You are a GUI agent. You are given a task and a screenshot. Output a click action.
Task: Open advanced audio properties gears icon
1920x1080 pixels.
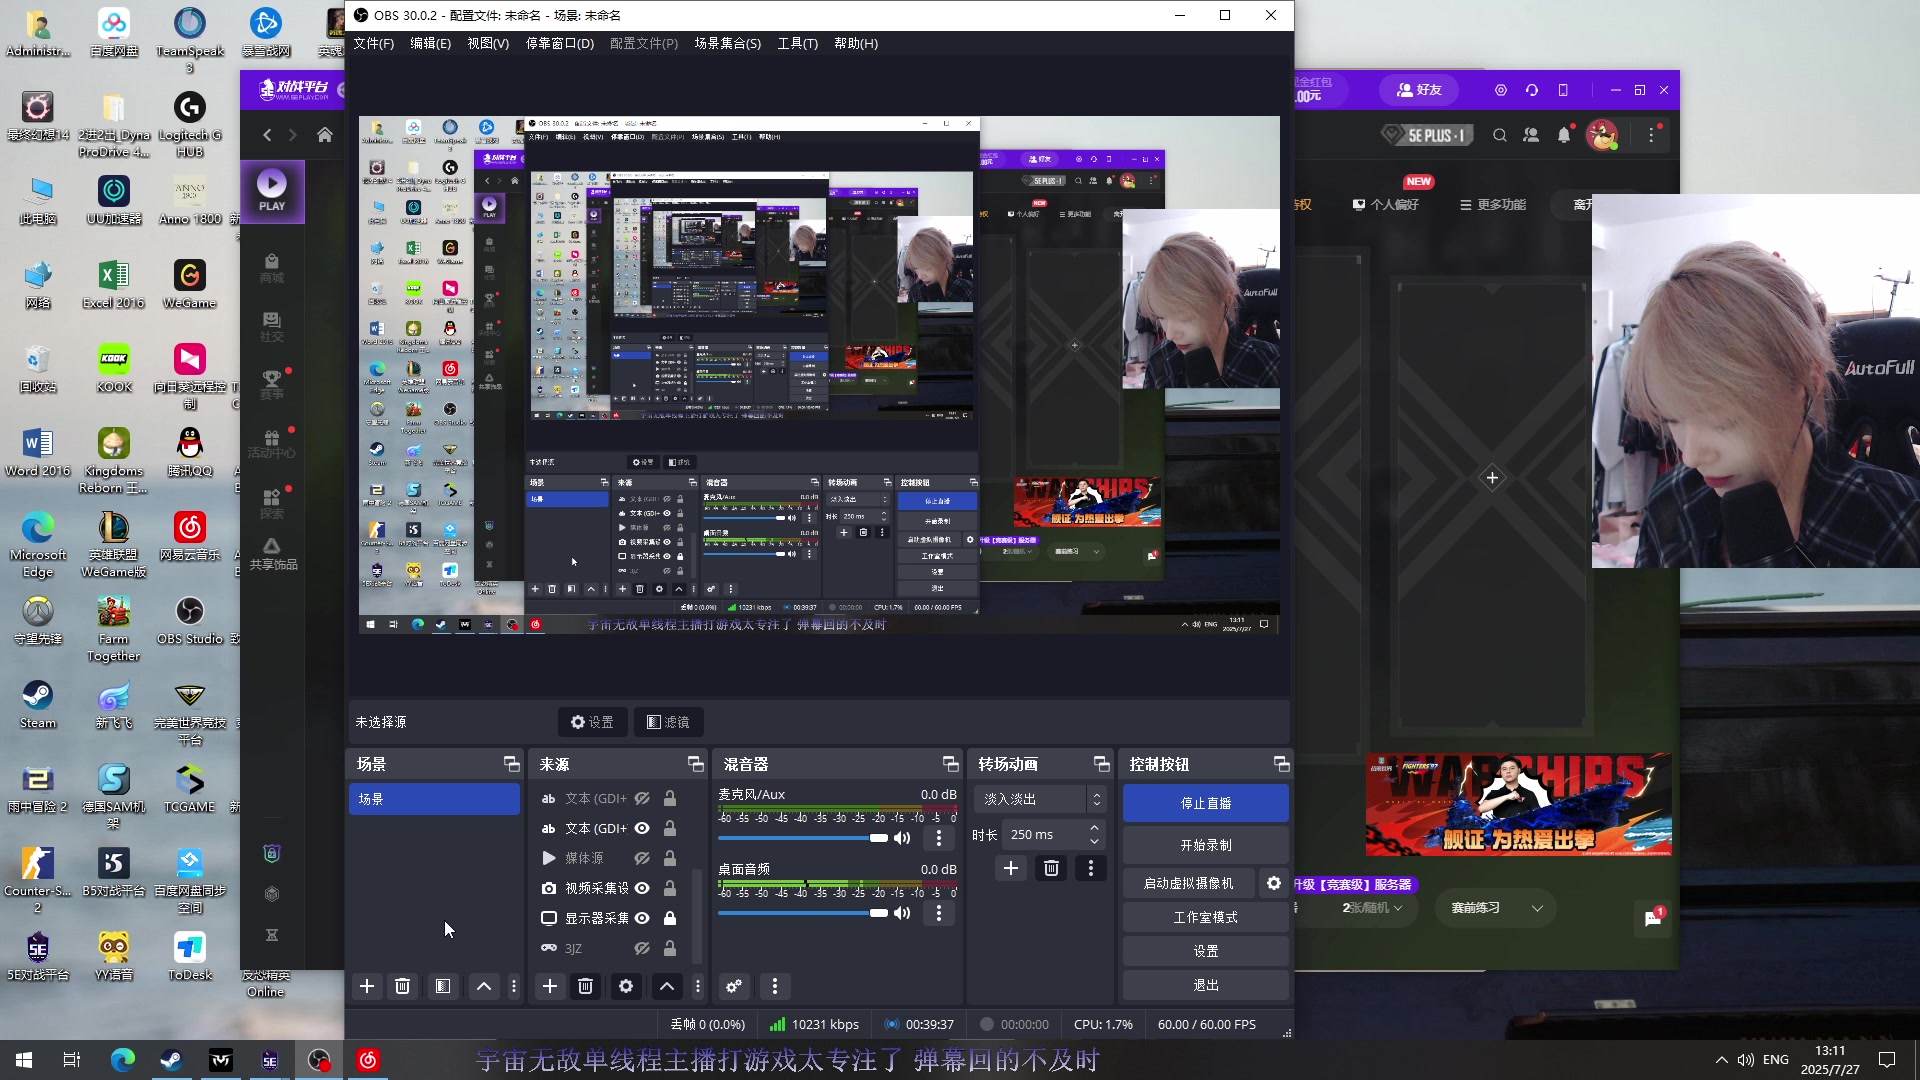tap(734, 986)
